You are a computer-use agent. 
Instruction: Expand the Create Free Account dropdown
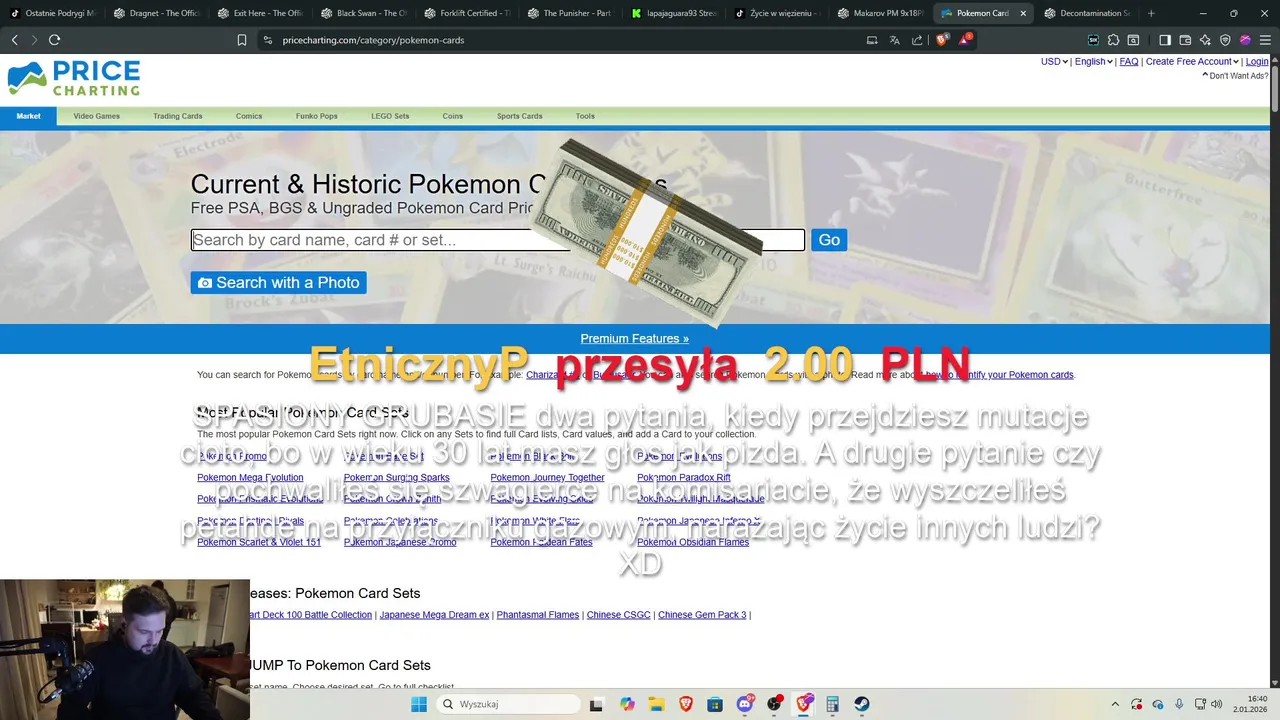pyautogui.click(x=1192, y=61)
